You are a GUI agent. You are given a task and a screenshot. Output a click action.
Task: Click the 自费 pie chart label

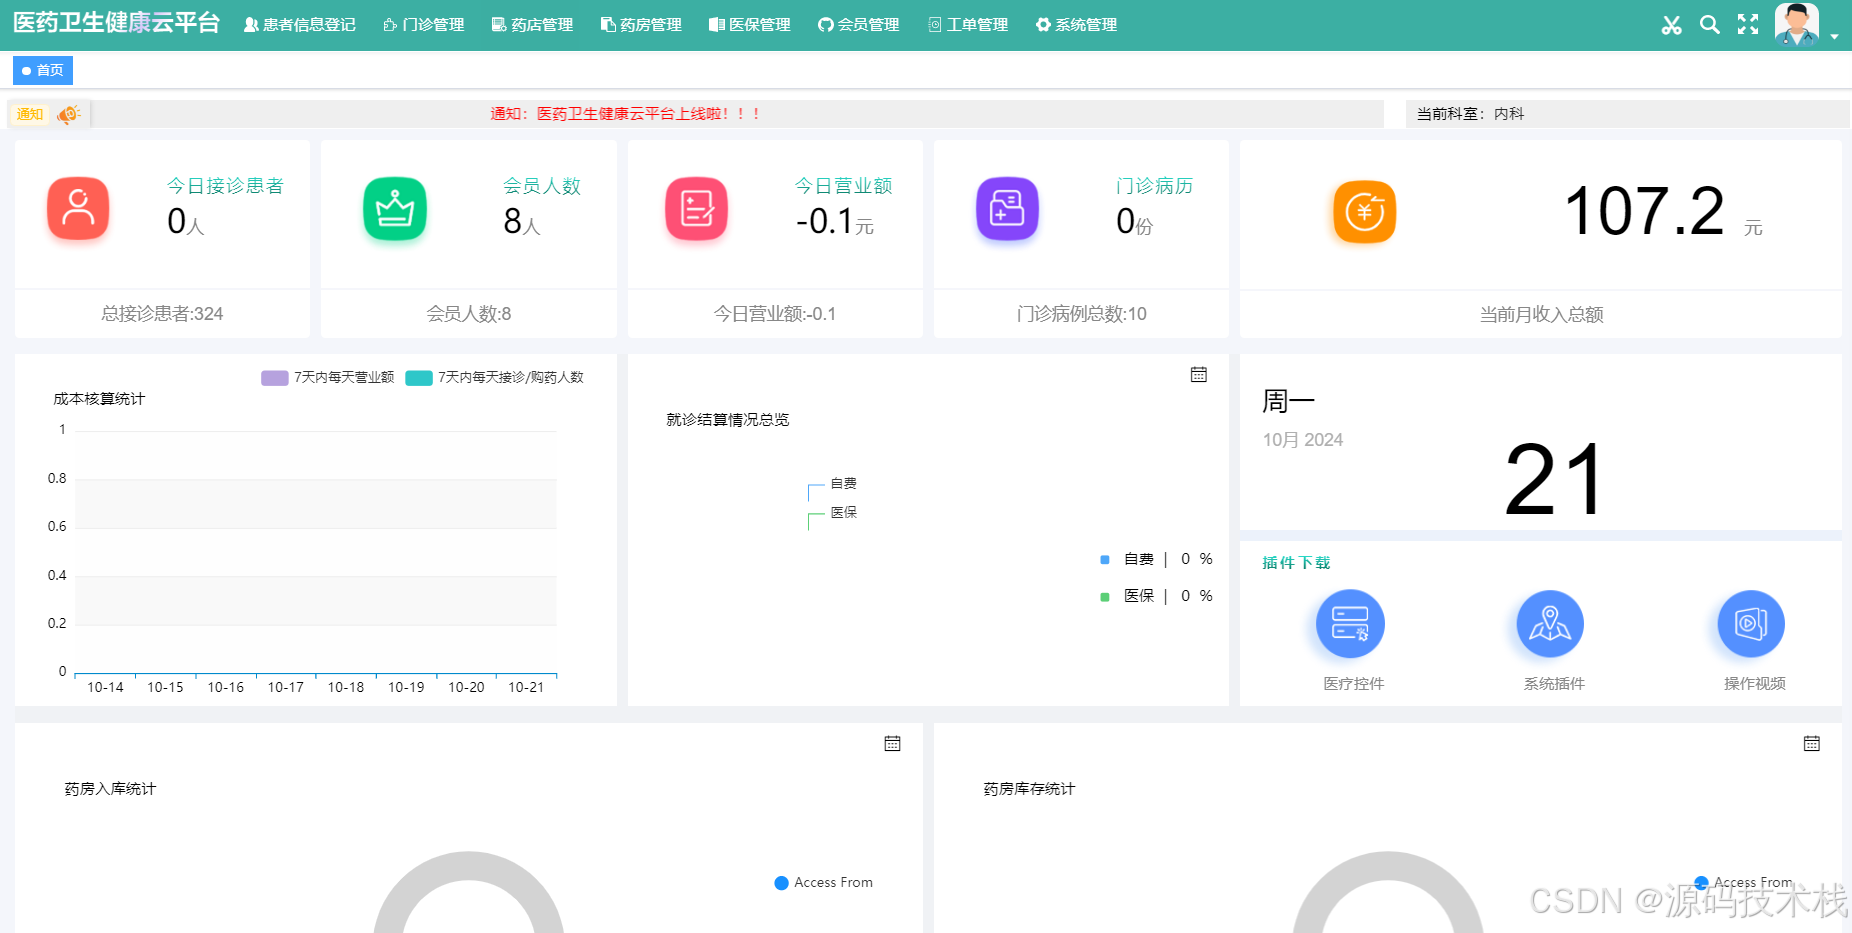[x=844, y=483]
